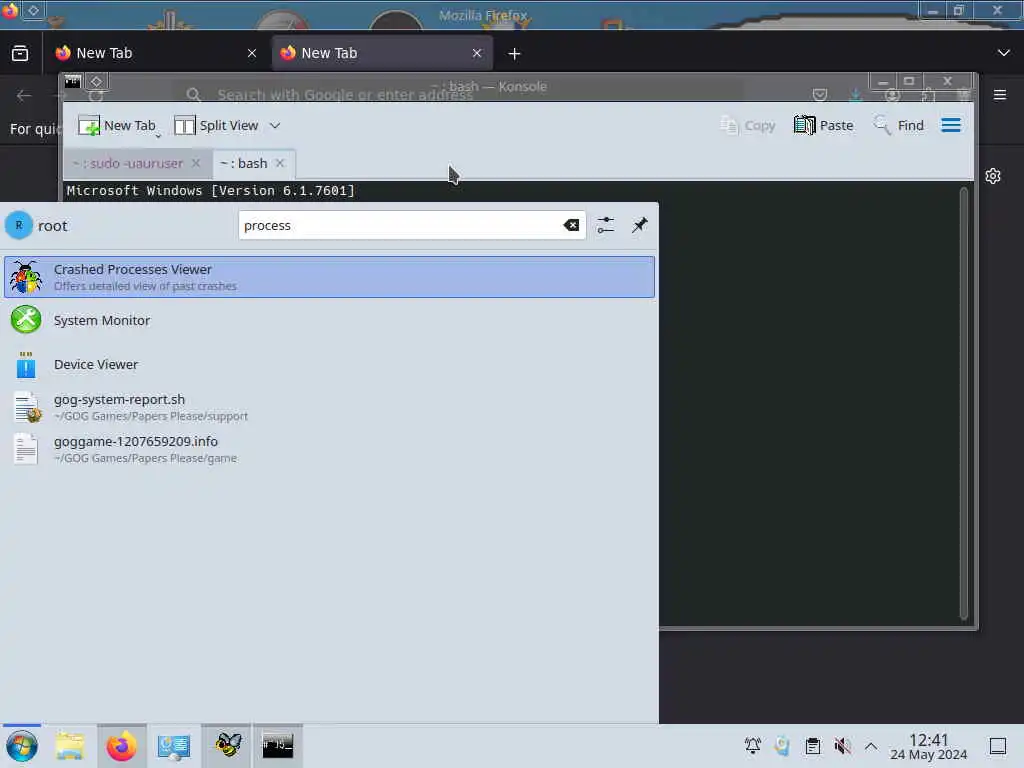Open new tab in Konsole

pyautogui.click(x=116, y=125)
